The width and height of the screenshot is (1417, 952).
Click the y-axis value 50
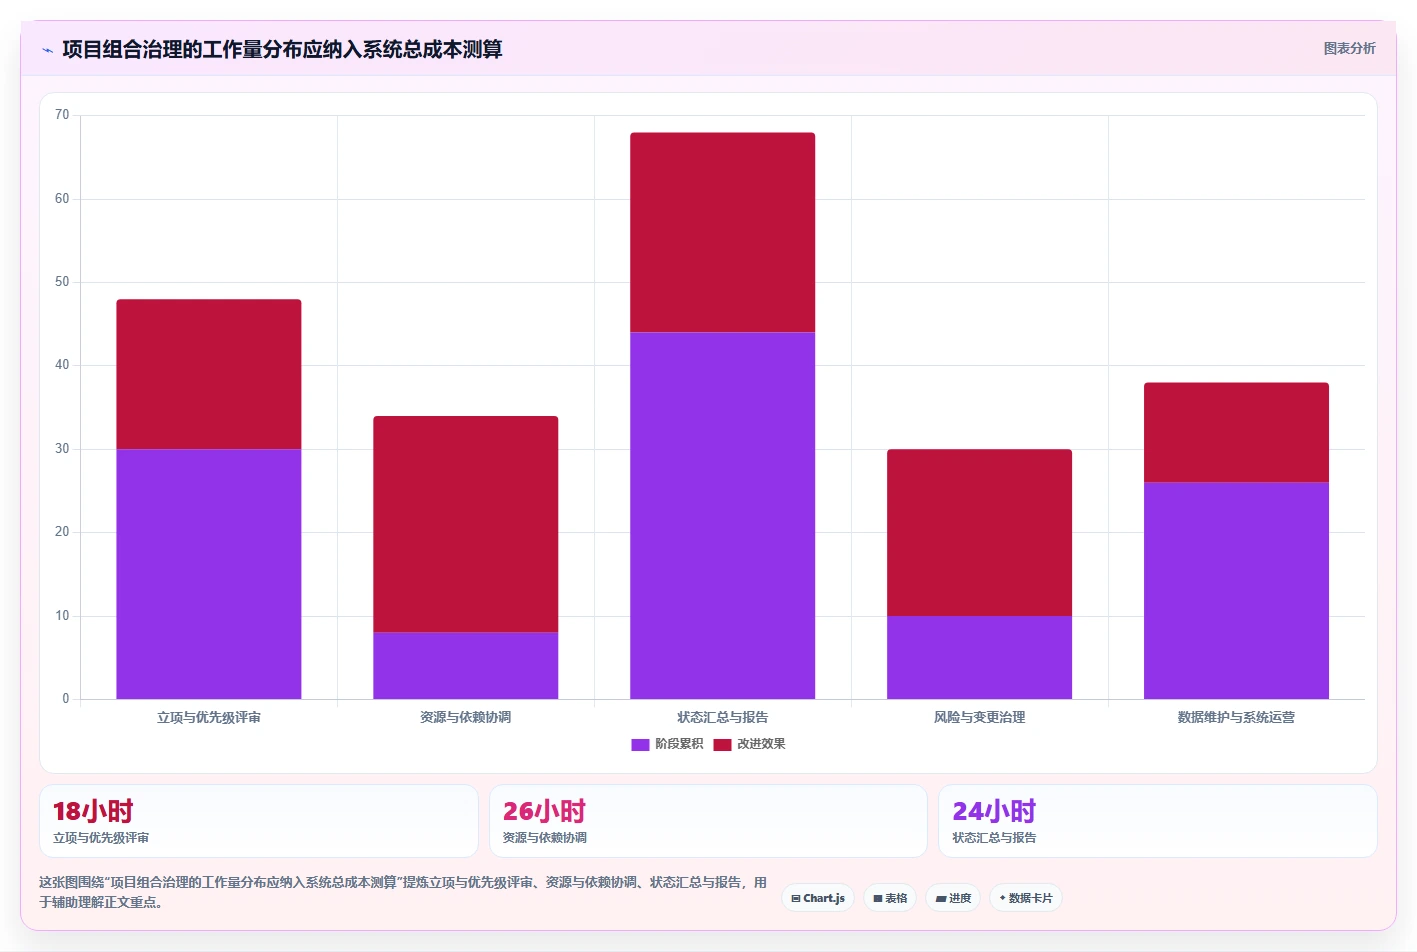click(x=62, y=282)
